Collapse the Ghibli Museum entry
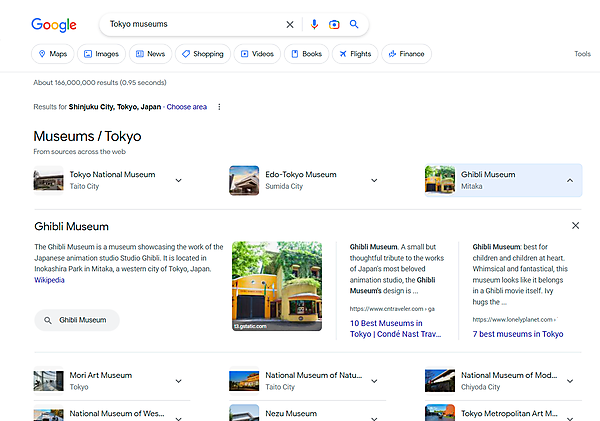Screen dimensions: 600x421 [570, 180]
